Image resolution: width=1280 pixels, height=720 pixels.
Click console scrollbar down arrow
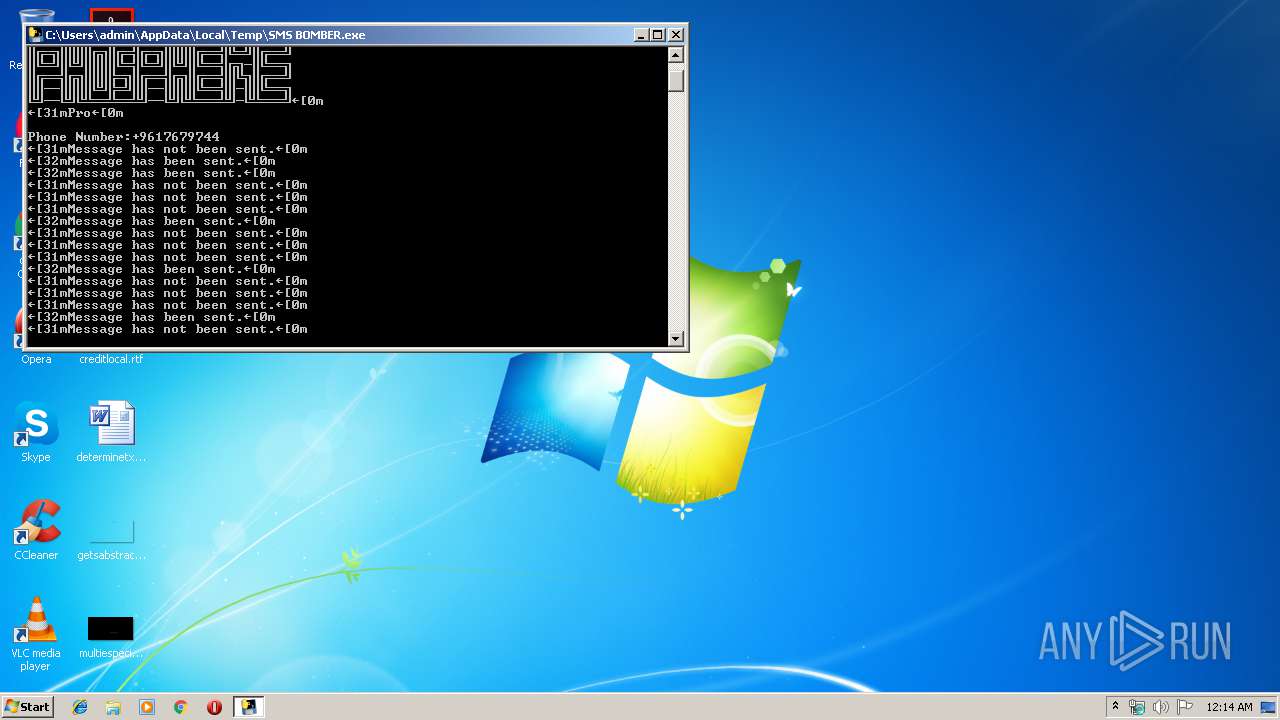click(x=676, y=339)
